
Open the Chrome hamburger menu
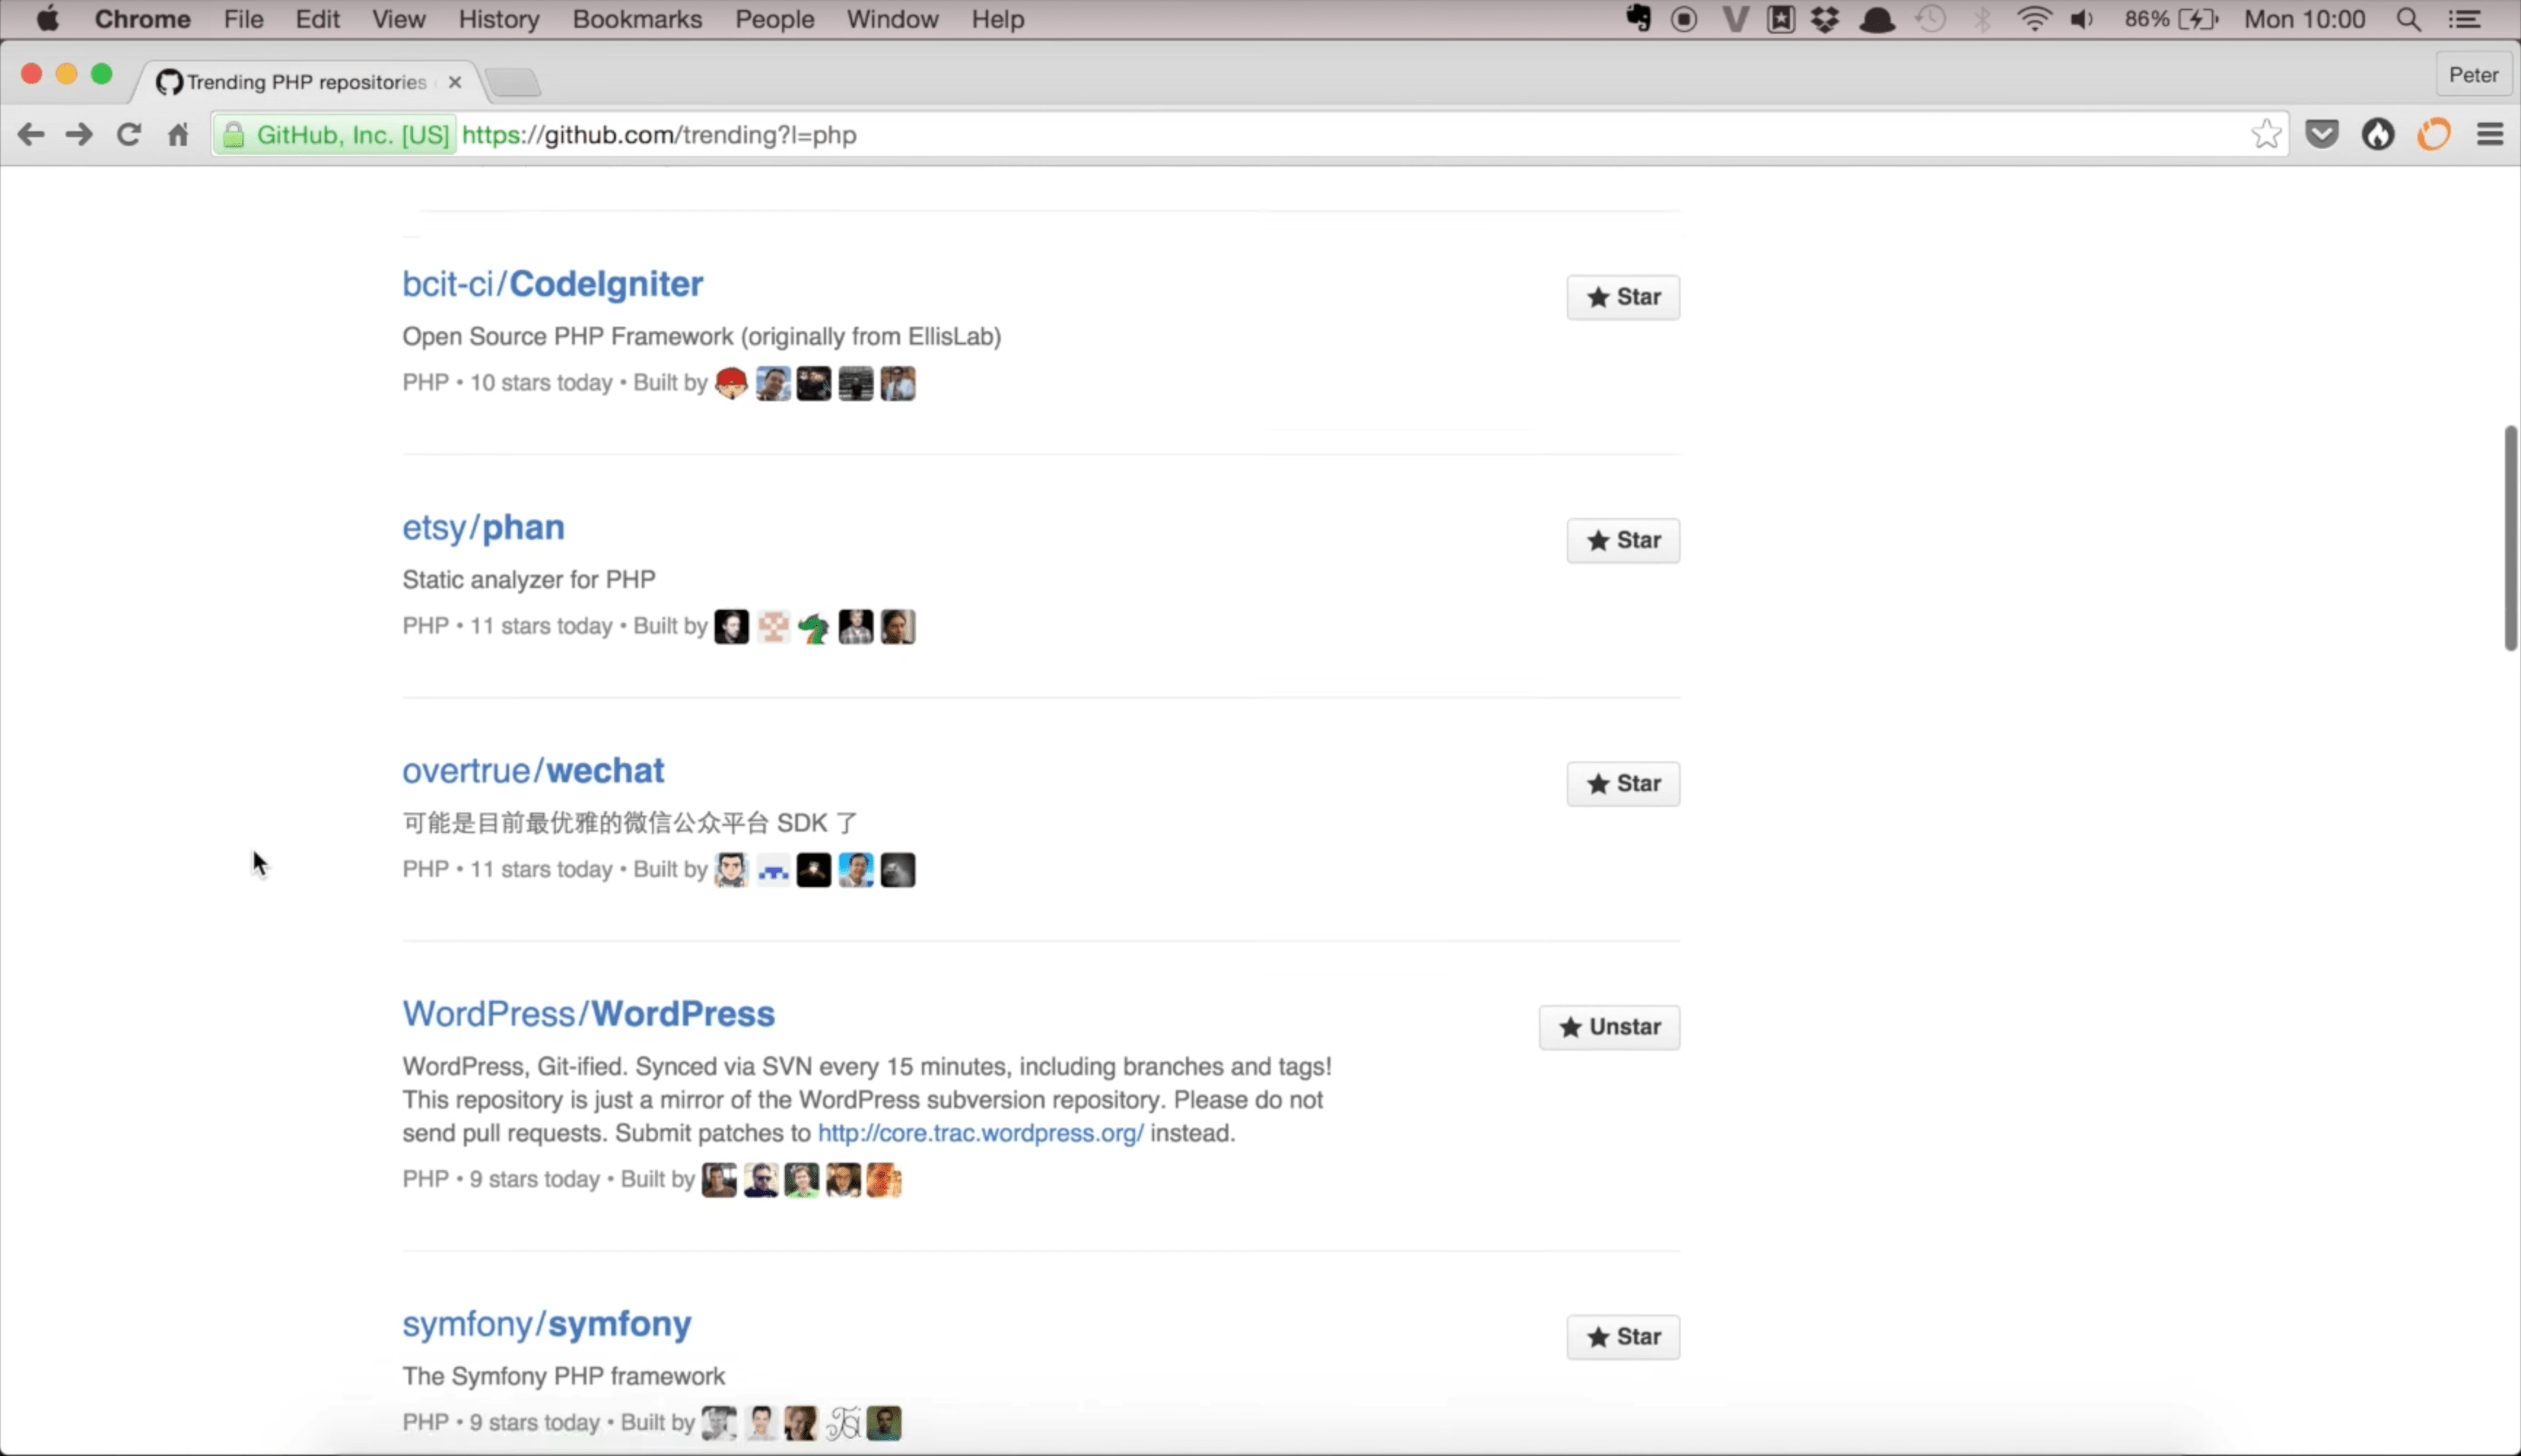pos(2490,134)
